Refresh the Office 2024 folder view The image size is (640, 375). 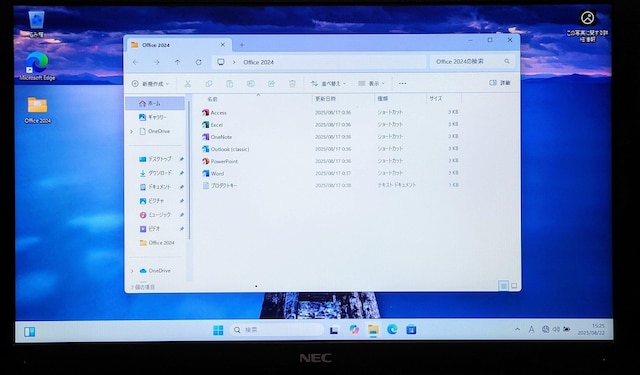[199, 62]
